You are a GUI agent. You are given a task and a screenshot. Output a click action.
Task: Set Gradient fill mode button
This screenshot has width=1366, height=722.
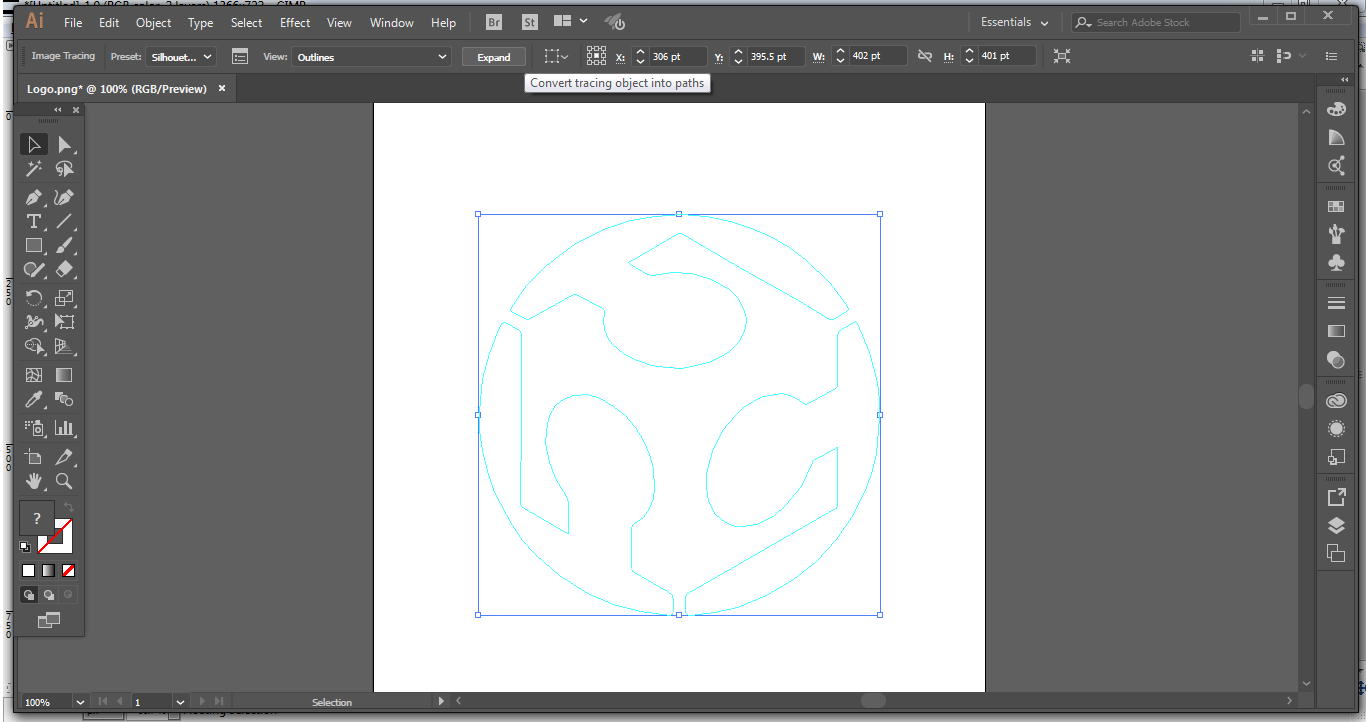(48, 571)
